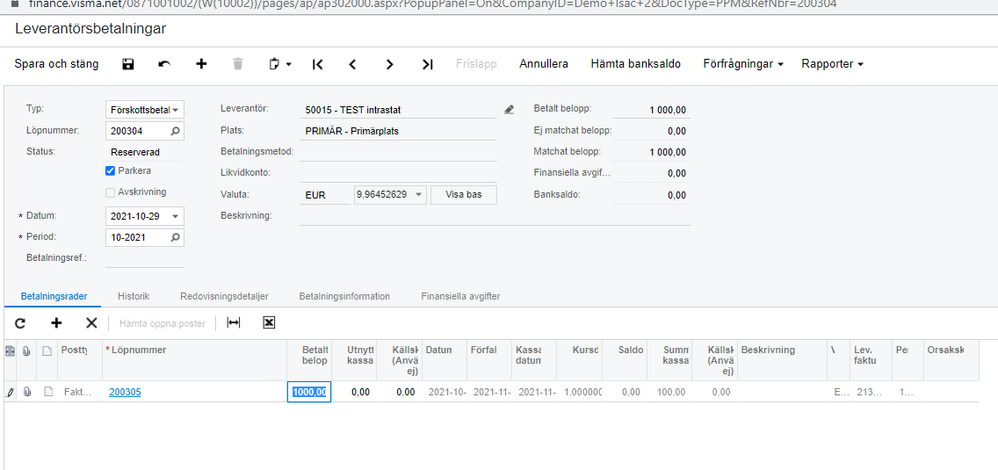Click the note icon on row 200305
998x470 pixels.
pyautogui.click(x=48, y=392)
